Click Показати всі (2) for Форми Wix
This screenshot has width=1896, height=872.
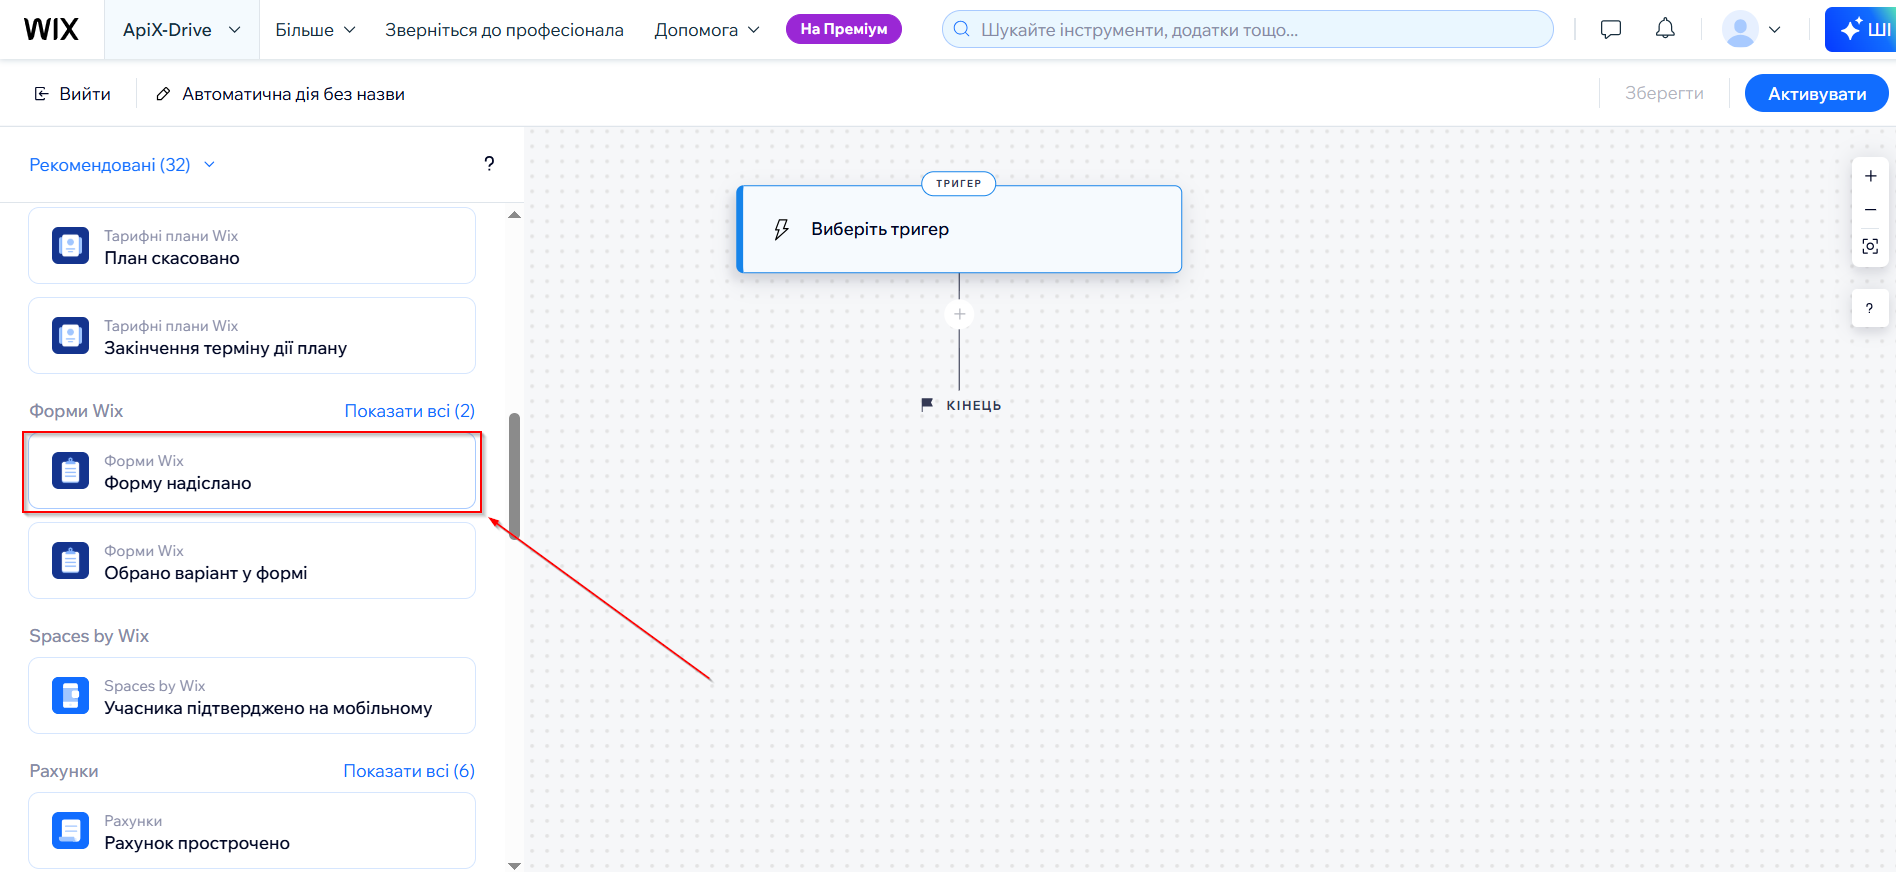point(410,411)
